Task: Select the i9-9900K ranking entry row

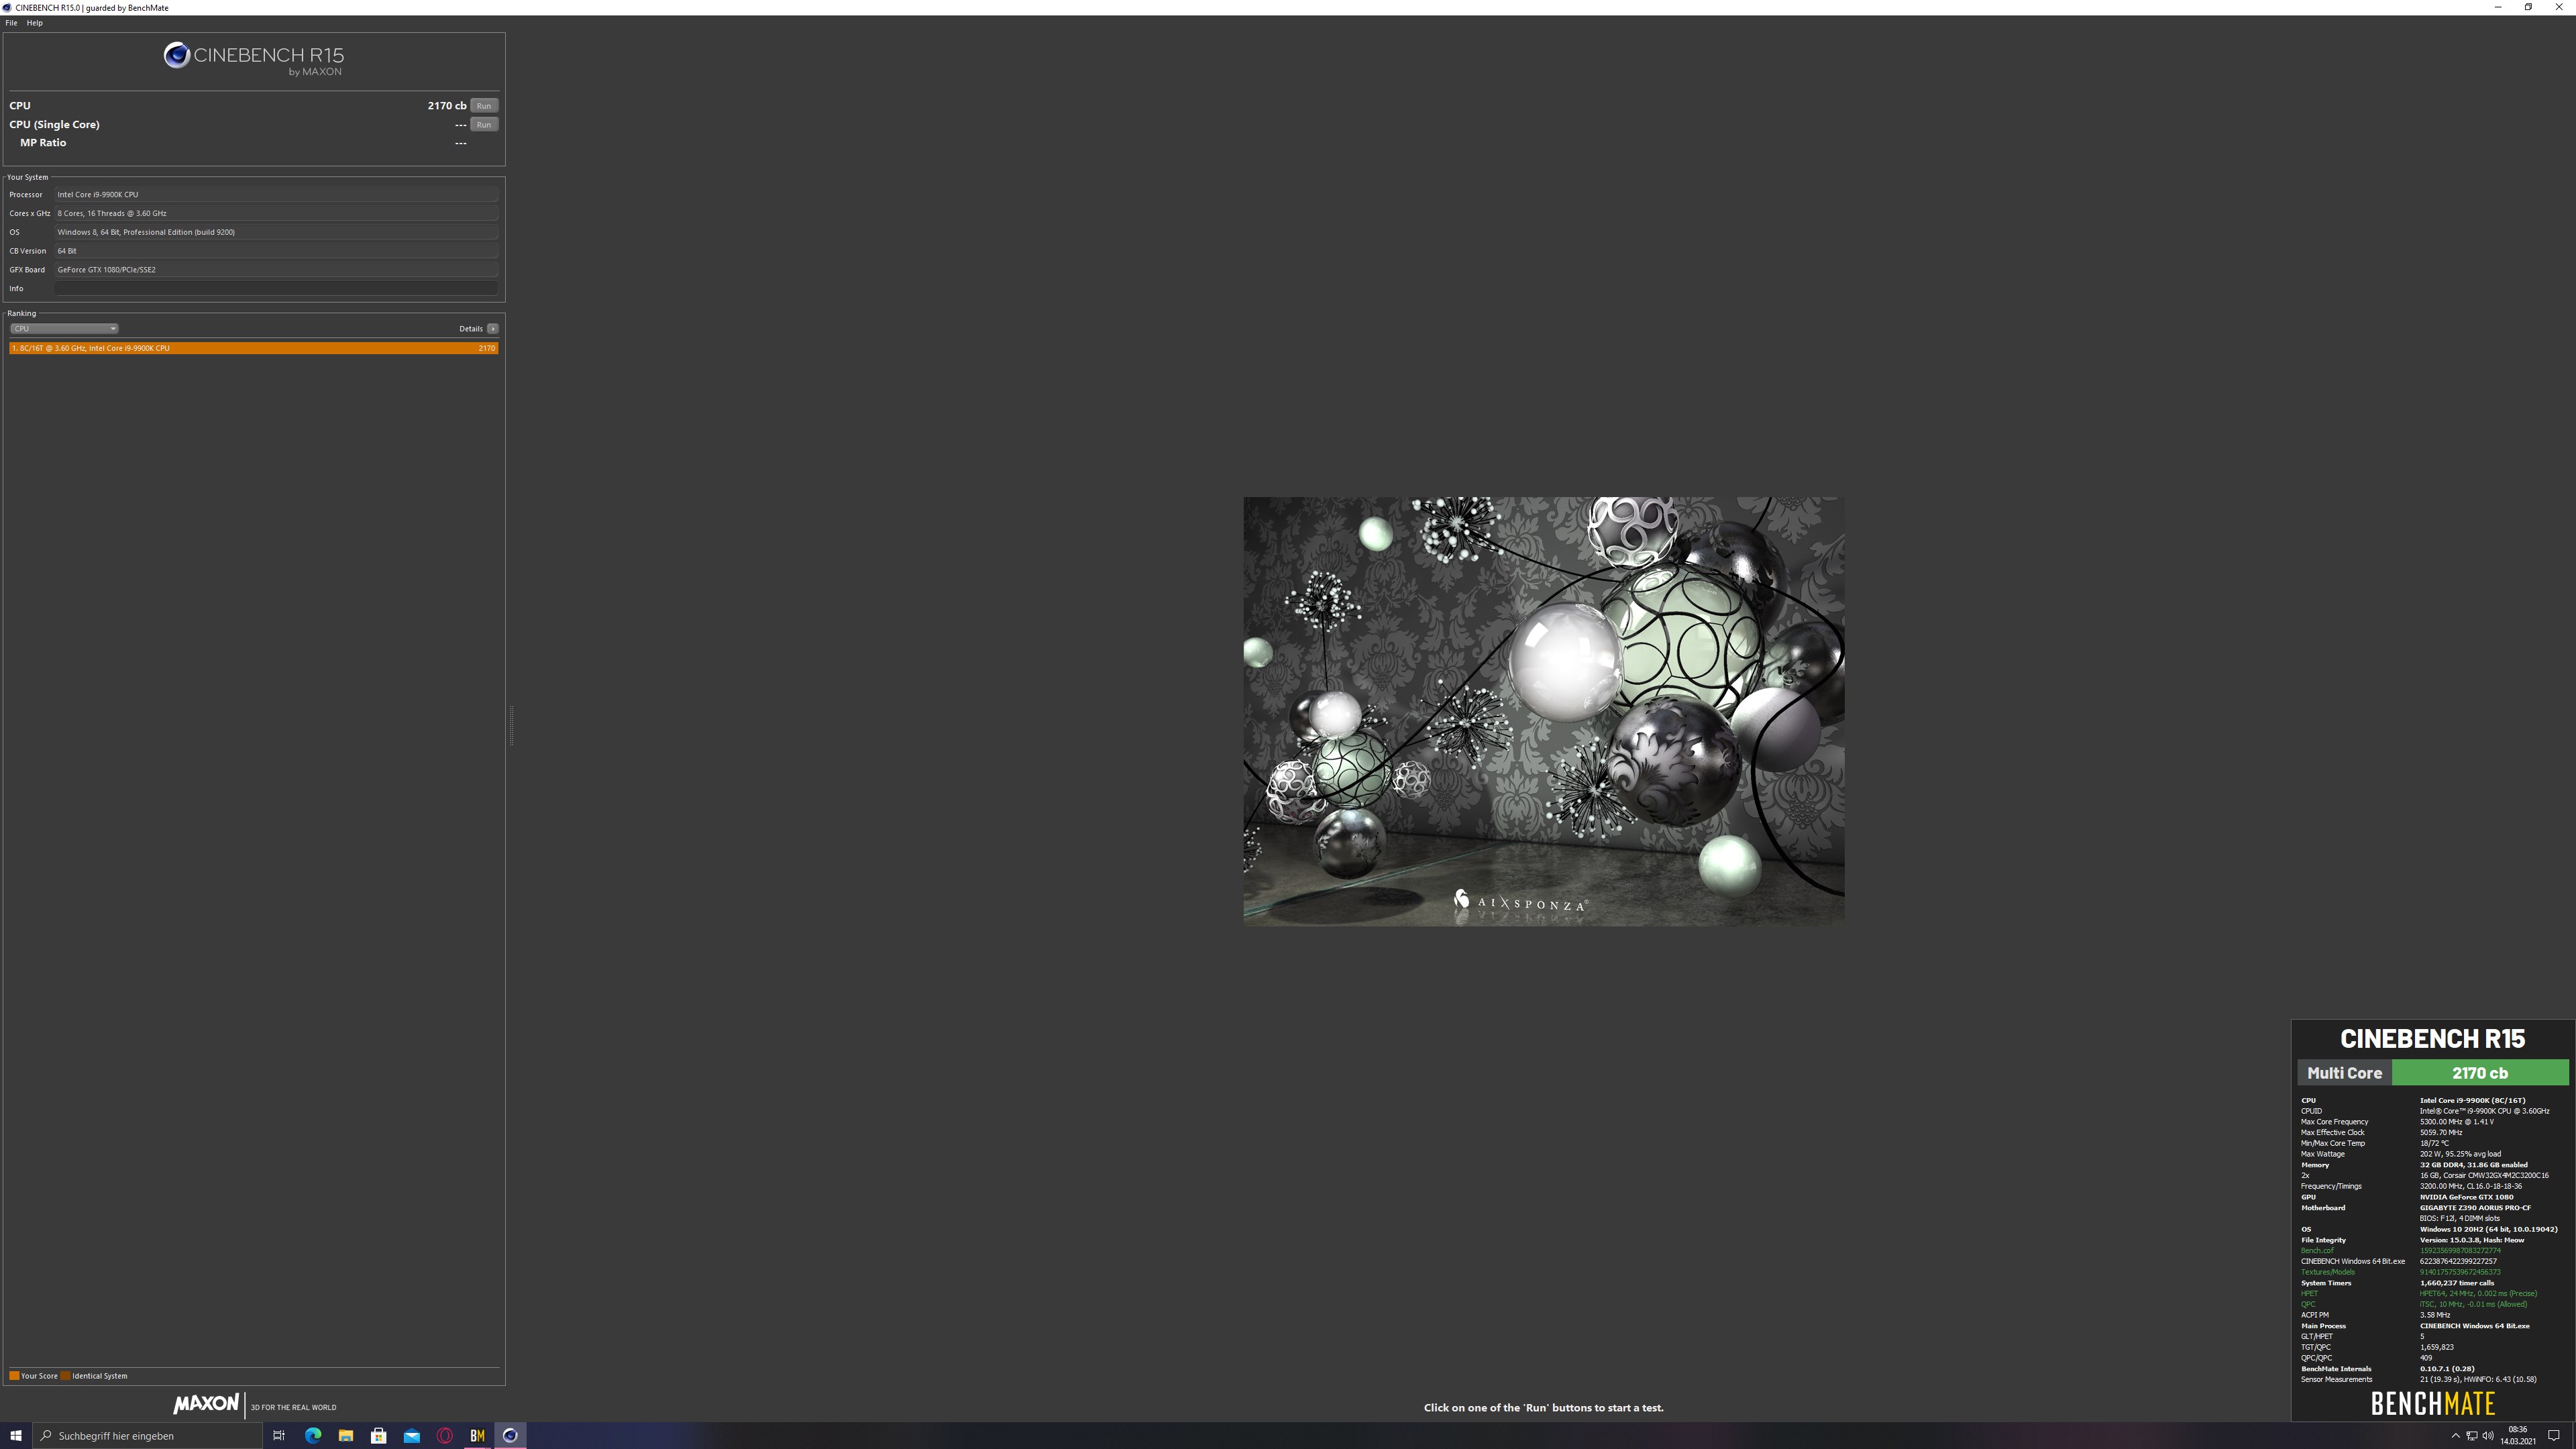Action: 254,348
